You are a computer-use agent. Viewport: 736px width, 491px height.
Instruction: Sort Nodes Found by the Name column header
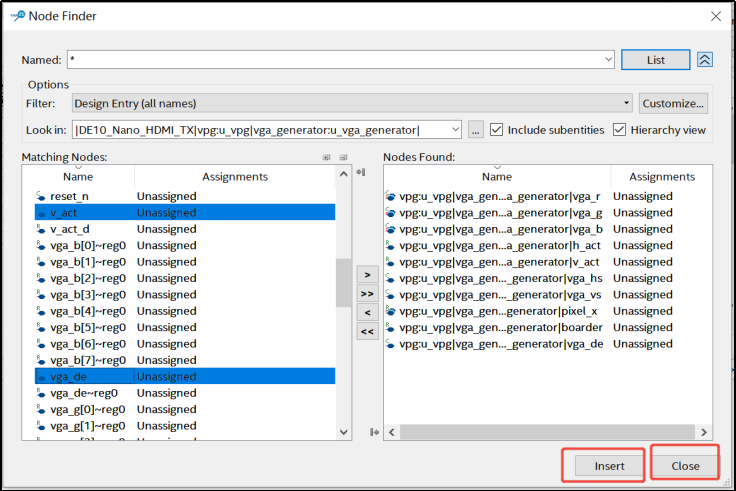point(497,176)
